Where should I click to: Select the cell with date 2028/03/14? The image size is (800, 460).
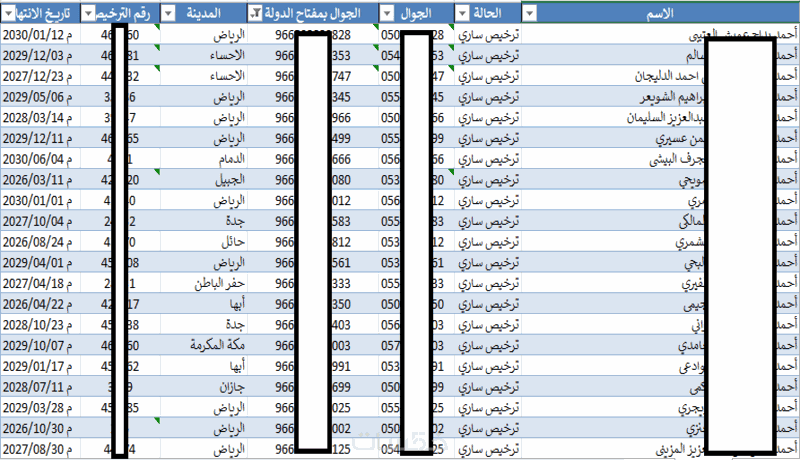(40, 118)
